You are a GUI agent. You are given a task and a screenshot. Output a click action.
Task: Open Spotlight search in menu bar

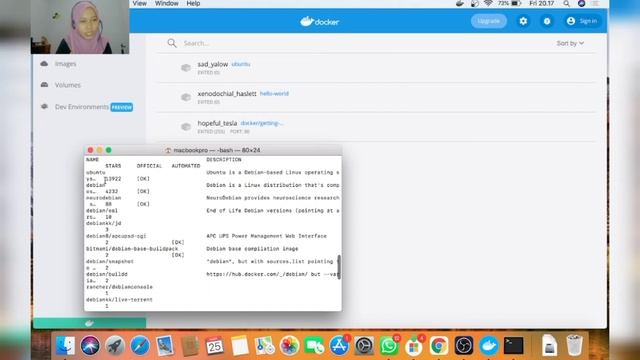567,3
